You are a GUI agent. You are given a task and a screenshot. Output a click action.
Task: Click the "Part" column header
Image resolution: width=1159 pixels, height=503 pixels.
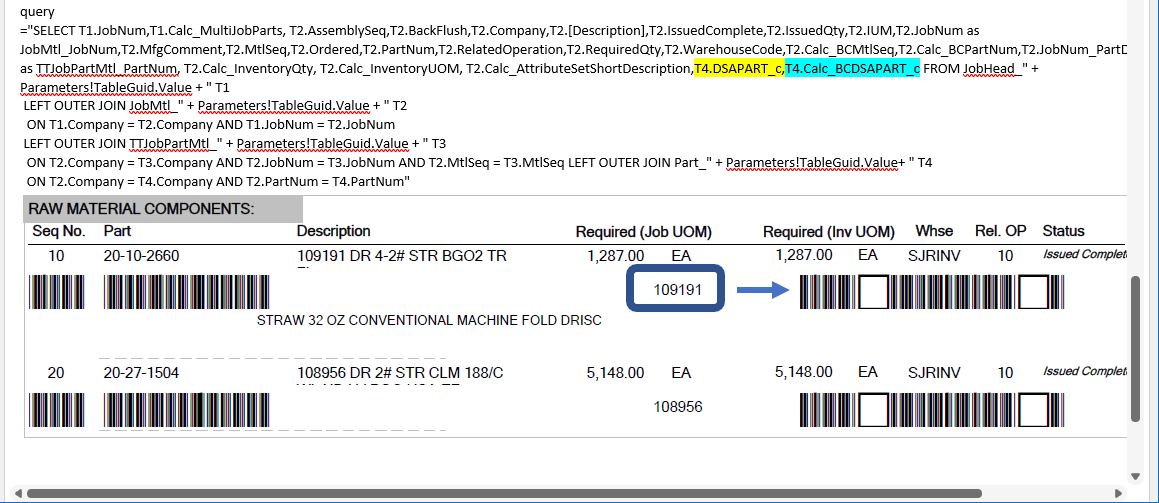pyautogui.click(x=118, y=232)
